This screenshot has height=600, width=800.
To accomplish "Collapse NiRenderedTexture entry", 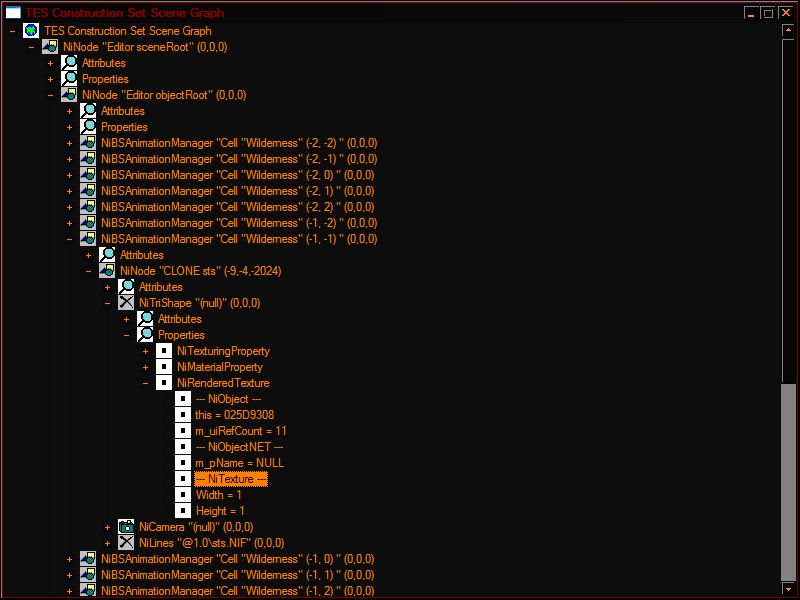I will pos(145,383).
